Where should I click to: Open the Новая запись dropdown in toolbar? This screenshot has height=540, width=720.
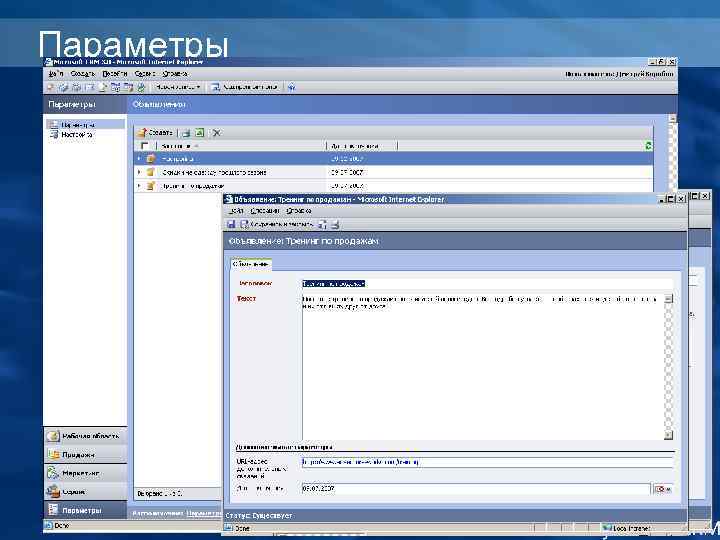point(177,87)
